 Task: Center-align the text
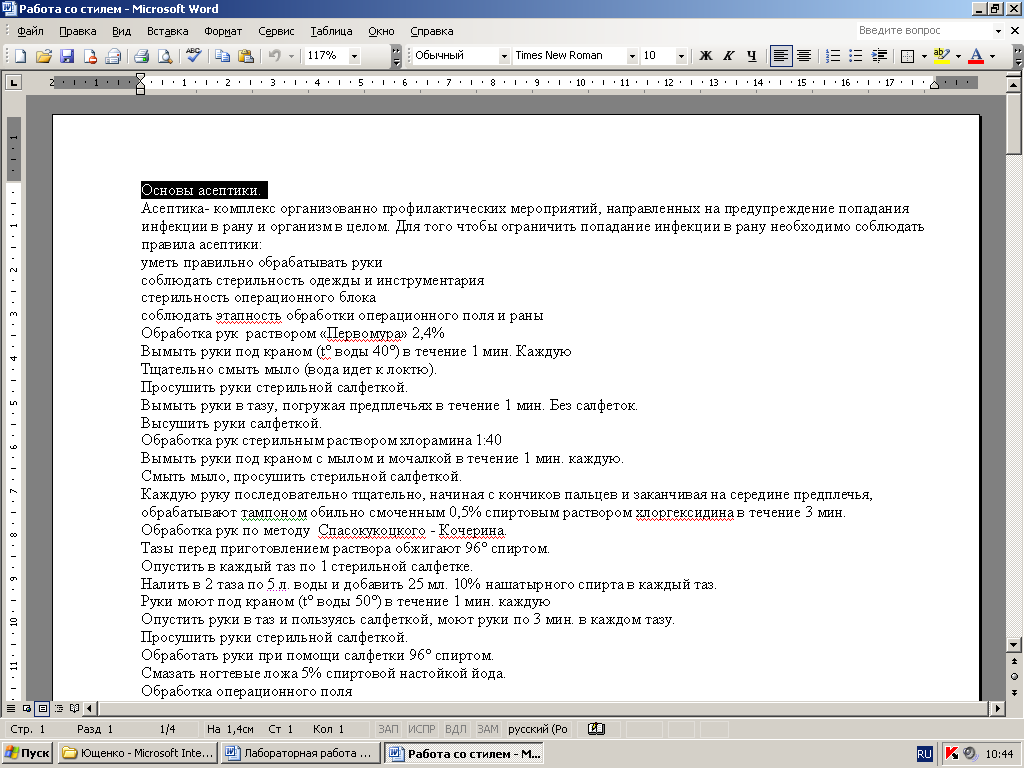tap(804, 56)
